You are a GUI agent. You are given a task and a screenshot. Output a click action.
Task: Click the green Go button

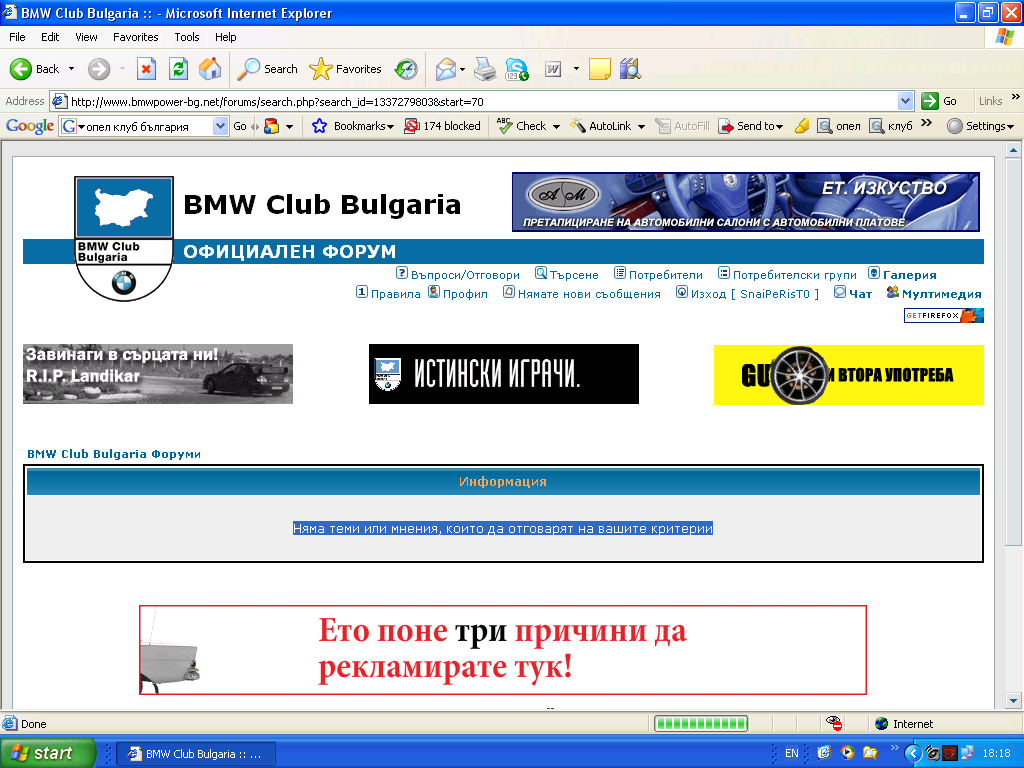click(x=939, y=101)
